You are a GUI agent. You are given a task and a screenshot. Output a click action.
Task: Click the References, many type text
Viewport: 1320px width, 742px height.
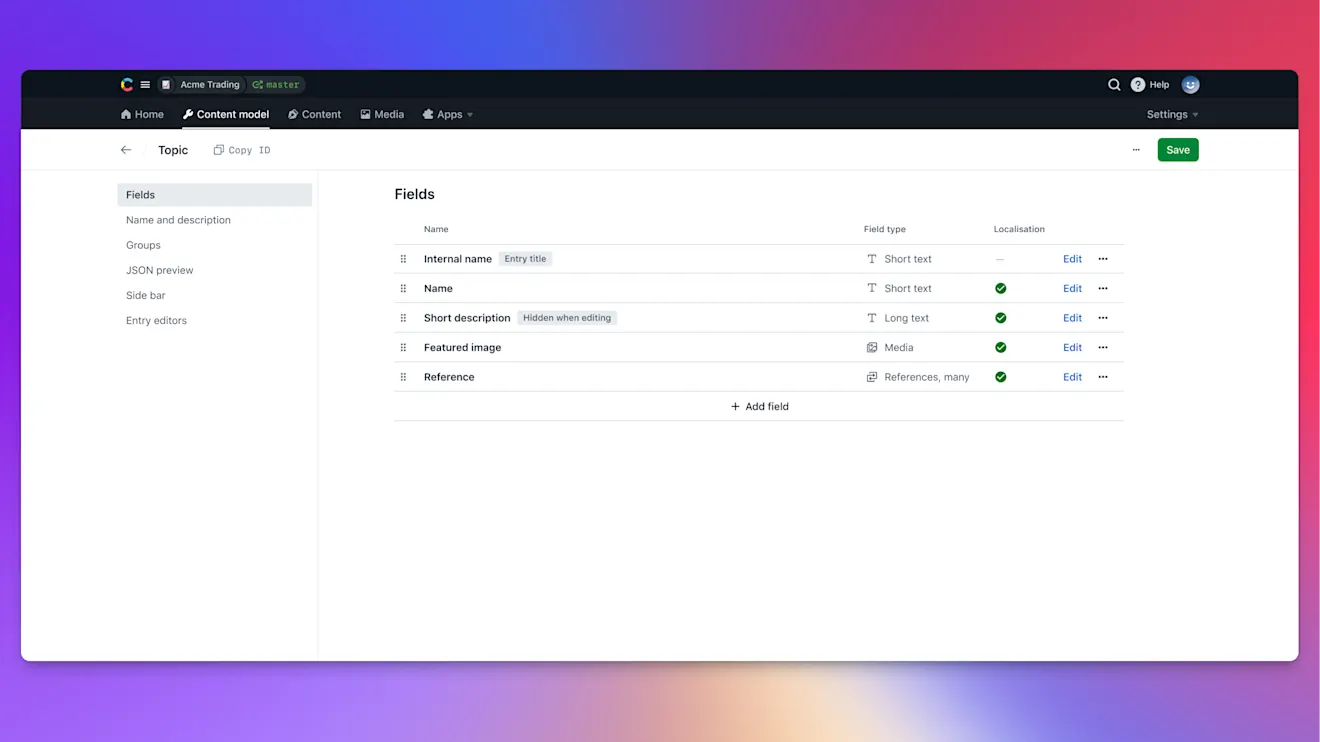click(927, 377)
